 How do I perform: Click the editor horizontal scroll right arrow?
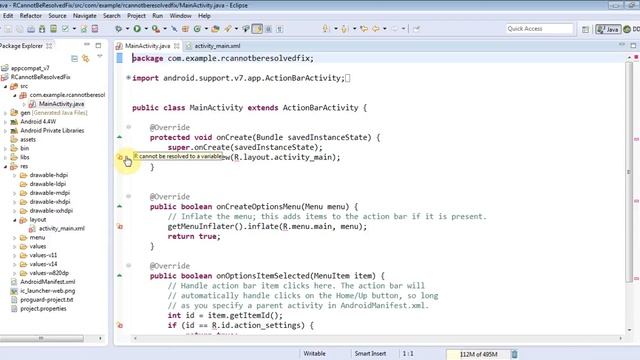coord(621,338)
